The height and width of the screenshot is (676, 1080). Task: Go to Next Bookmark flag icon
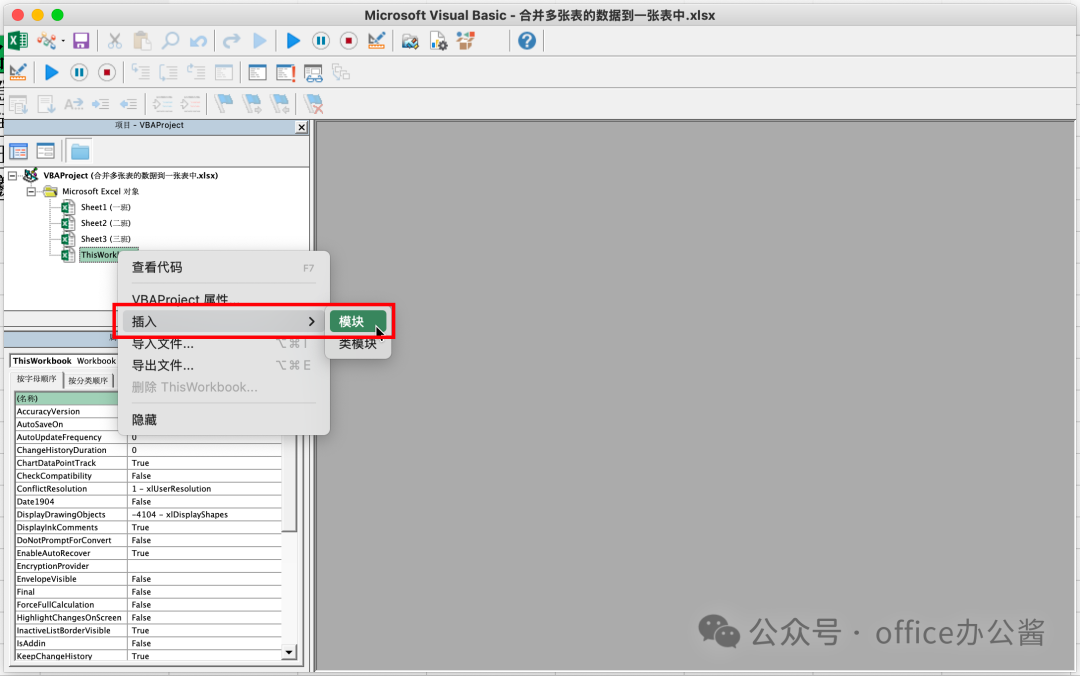[x=252, y=104]
